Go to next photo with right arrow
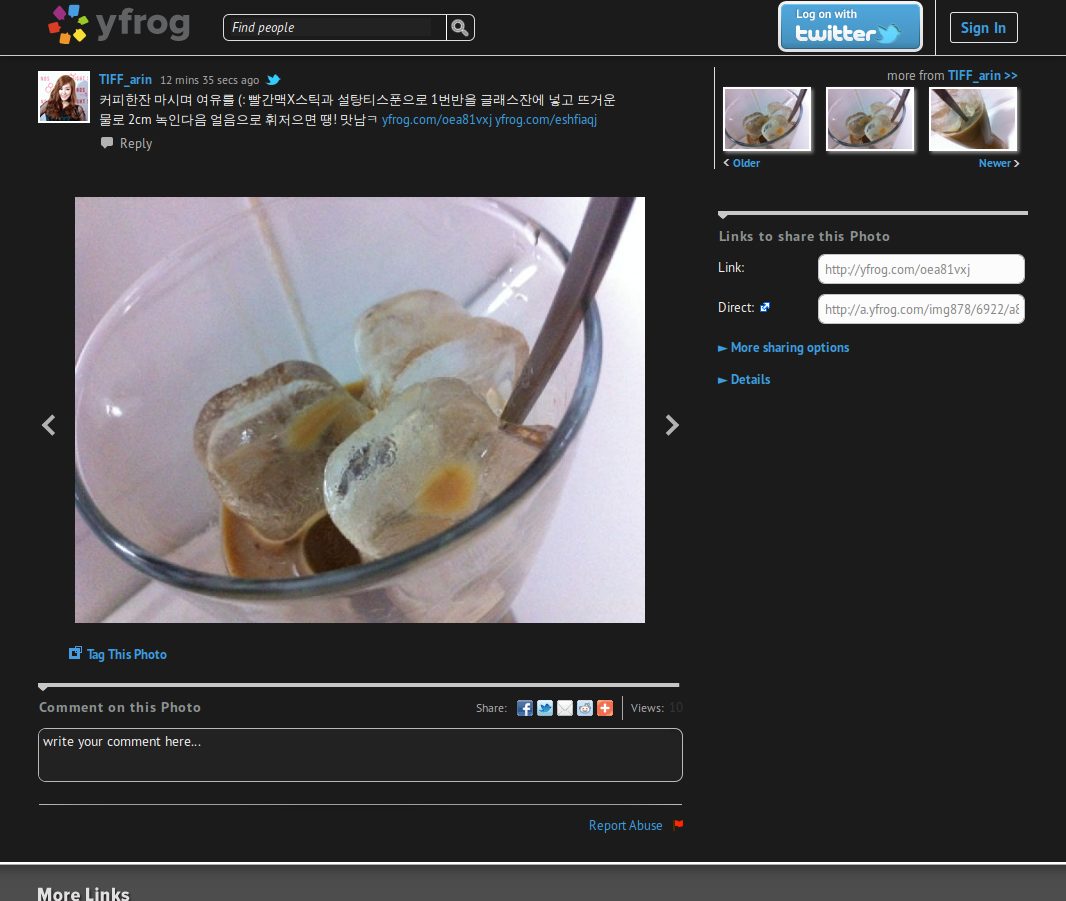Viewport: 1066px width, 901px height. tap(672, 425)
